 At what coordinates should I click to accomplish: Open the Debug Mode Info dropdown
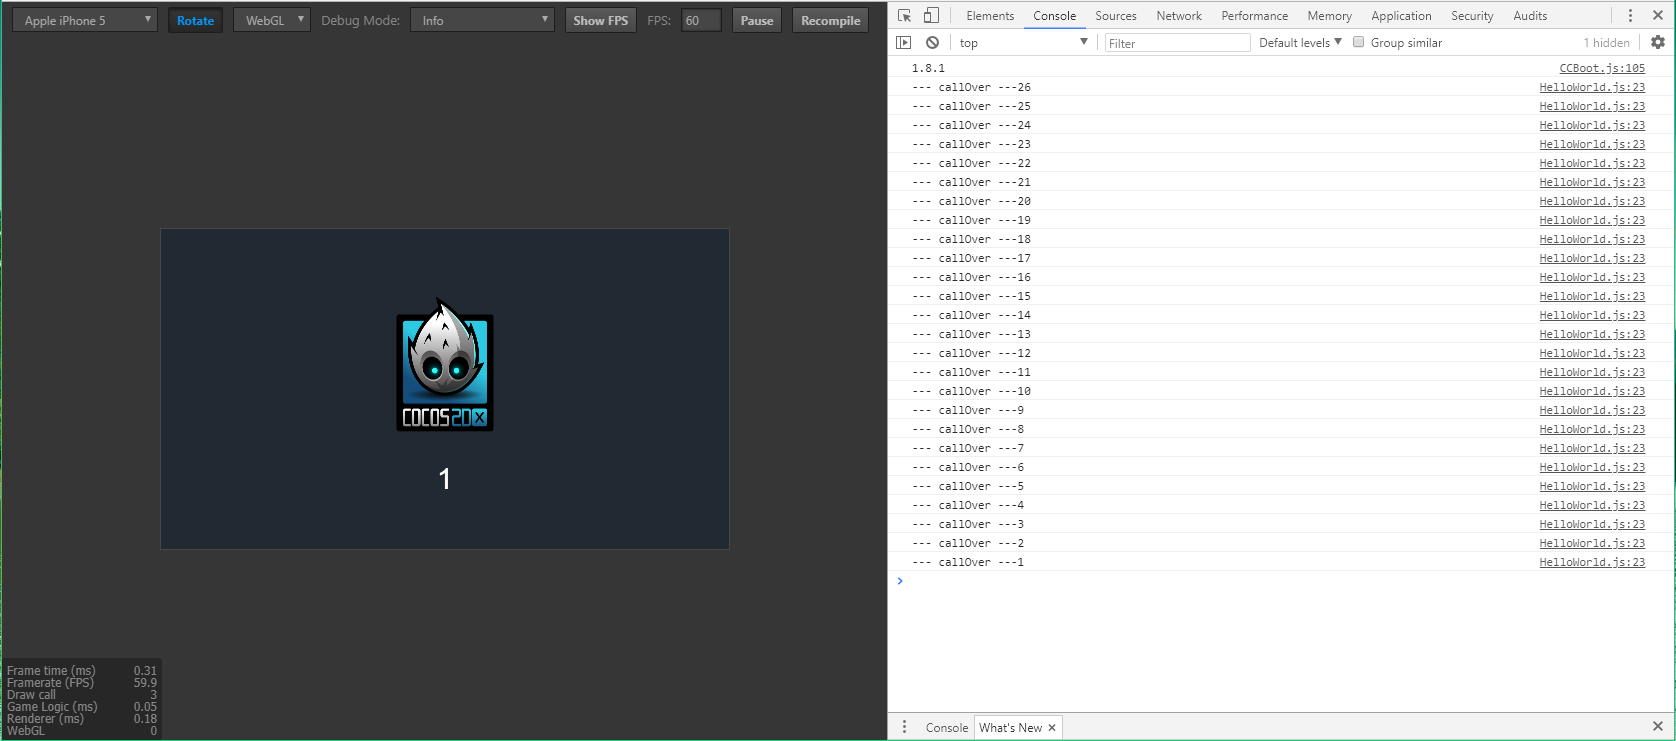482,21
